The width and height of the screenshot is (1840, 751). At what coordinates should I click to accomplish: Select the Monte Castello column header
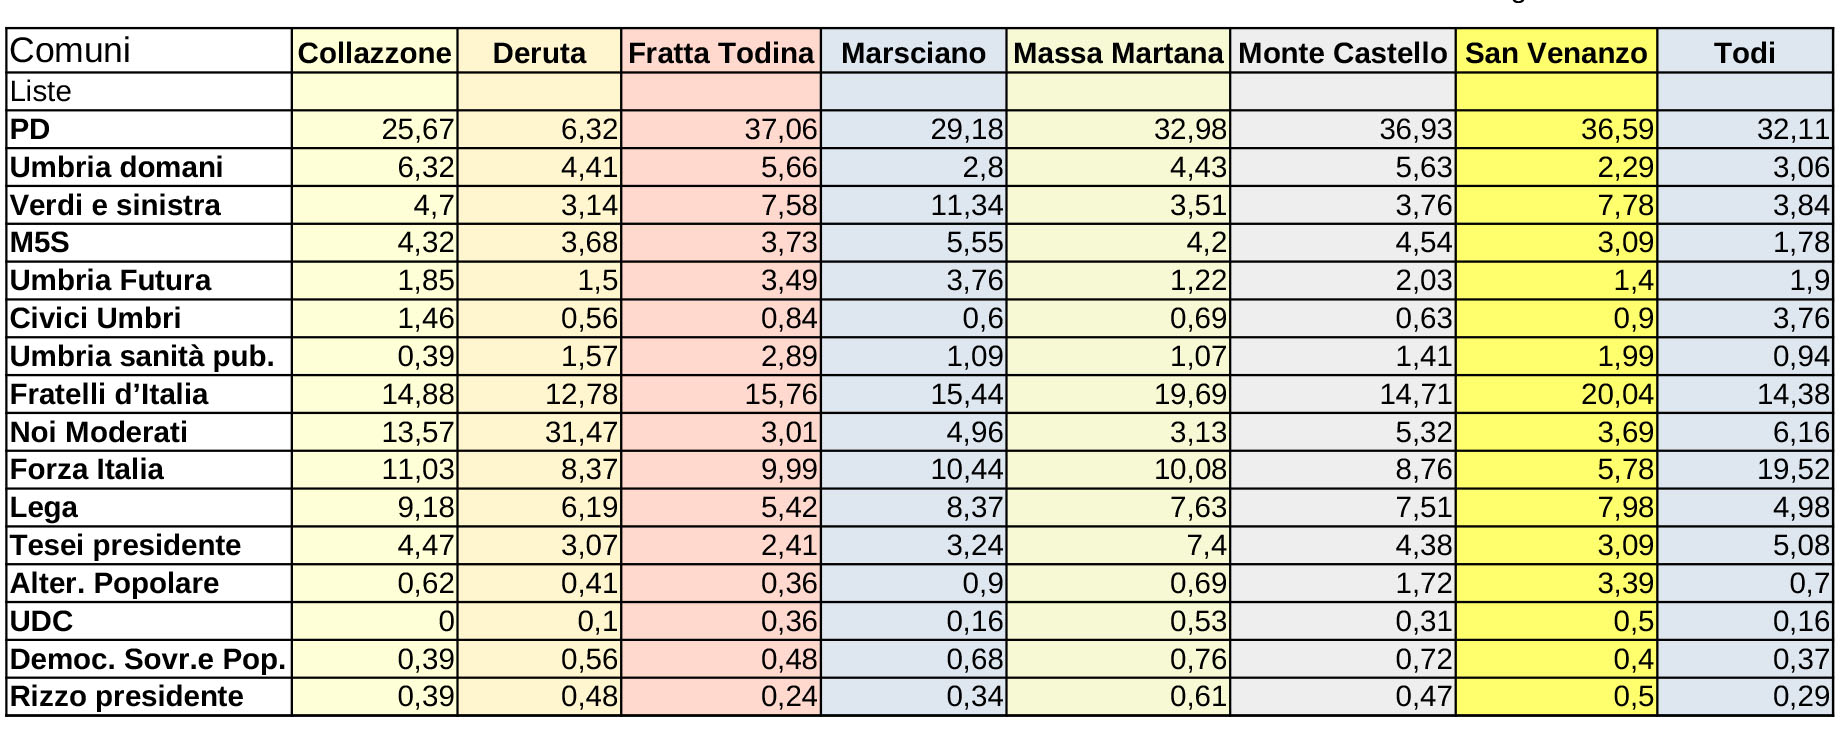(1342, 53)
